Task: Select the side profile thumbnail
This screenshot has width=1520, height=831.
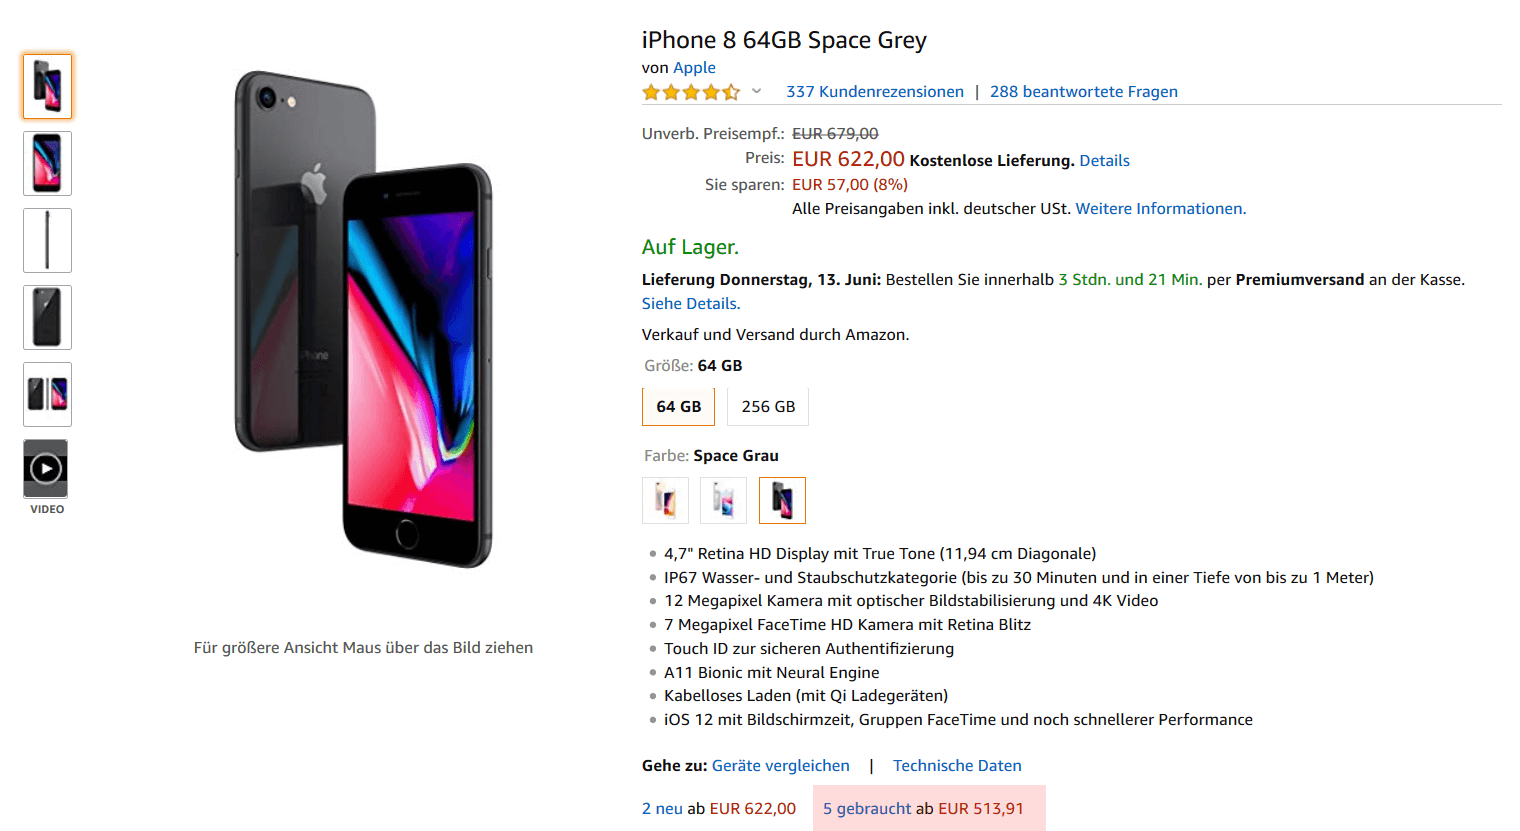Action: click(x=47, y=240)
